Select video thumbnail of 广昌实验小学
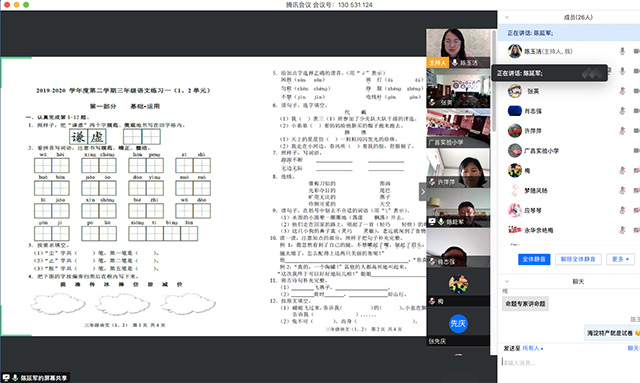This screenshot has width=640, height=383. pos(458,128)
